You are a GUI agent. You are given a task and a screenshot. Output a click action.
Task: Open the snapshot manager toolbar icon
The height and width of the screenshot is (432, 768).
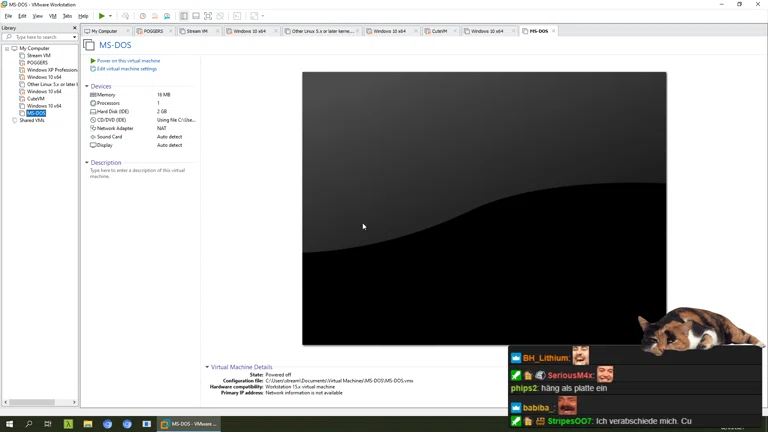point(167,16)
